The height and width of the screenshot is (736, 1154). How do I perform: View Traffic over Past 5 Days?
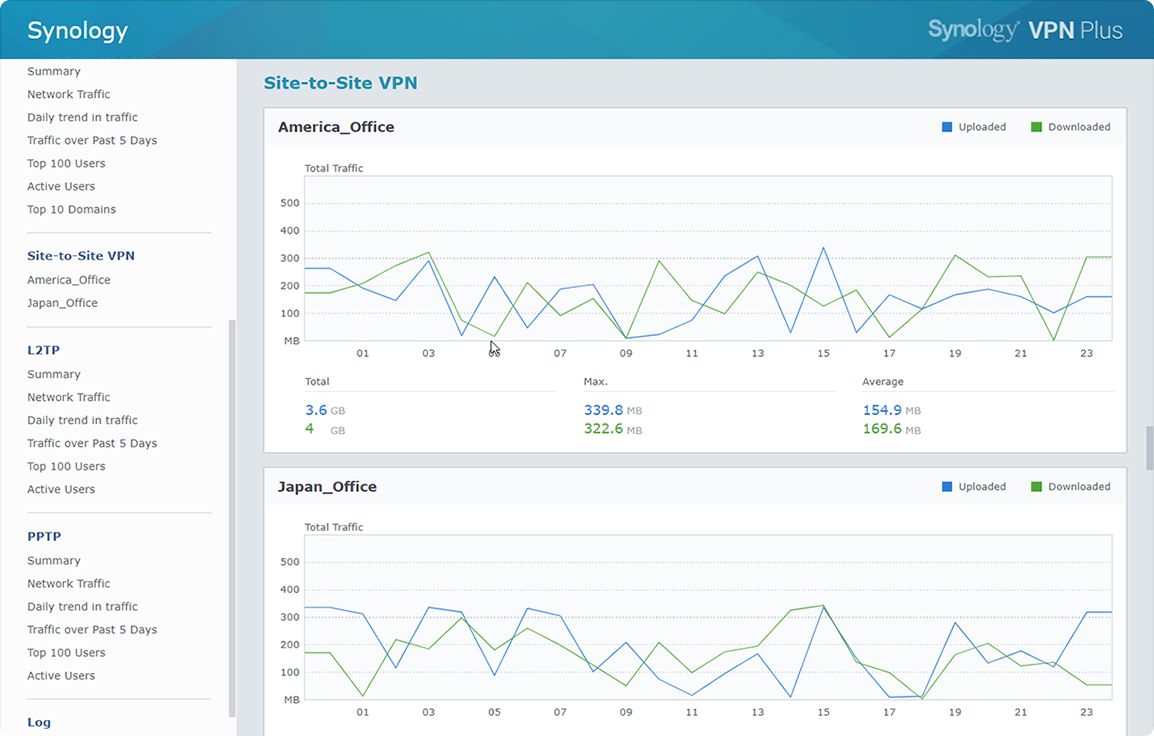pyautogui.click(x=92, y=140)
